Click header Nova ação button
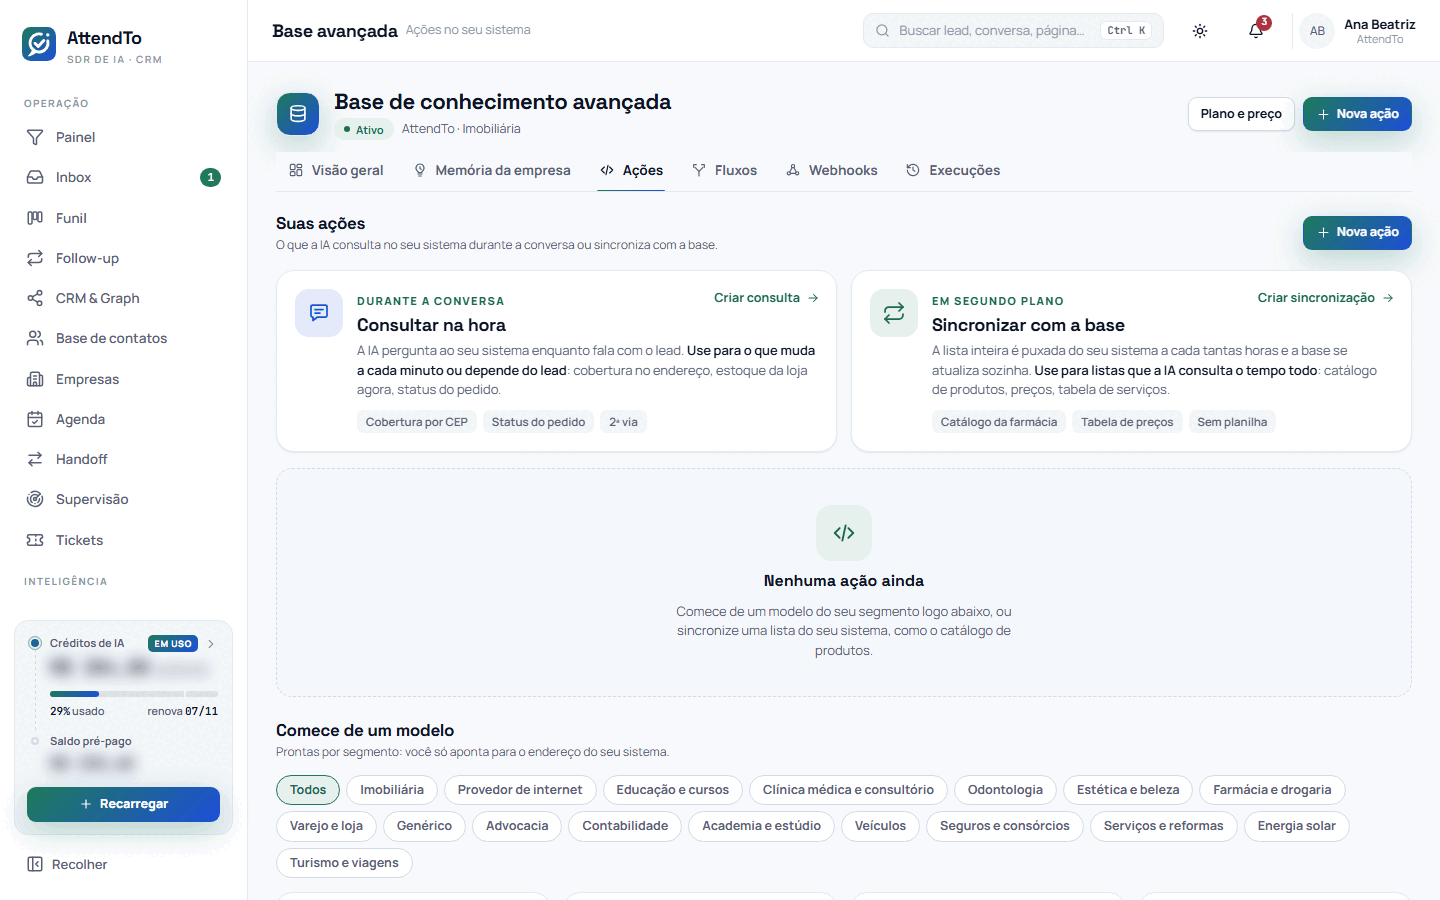 click(1357, 114)
